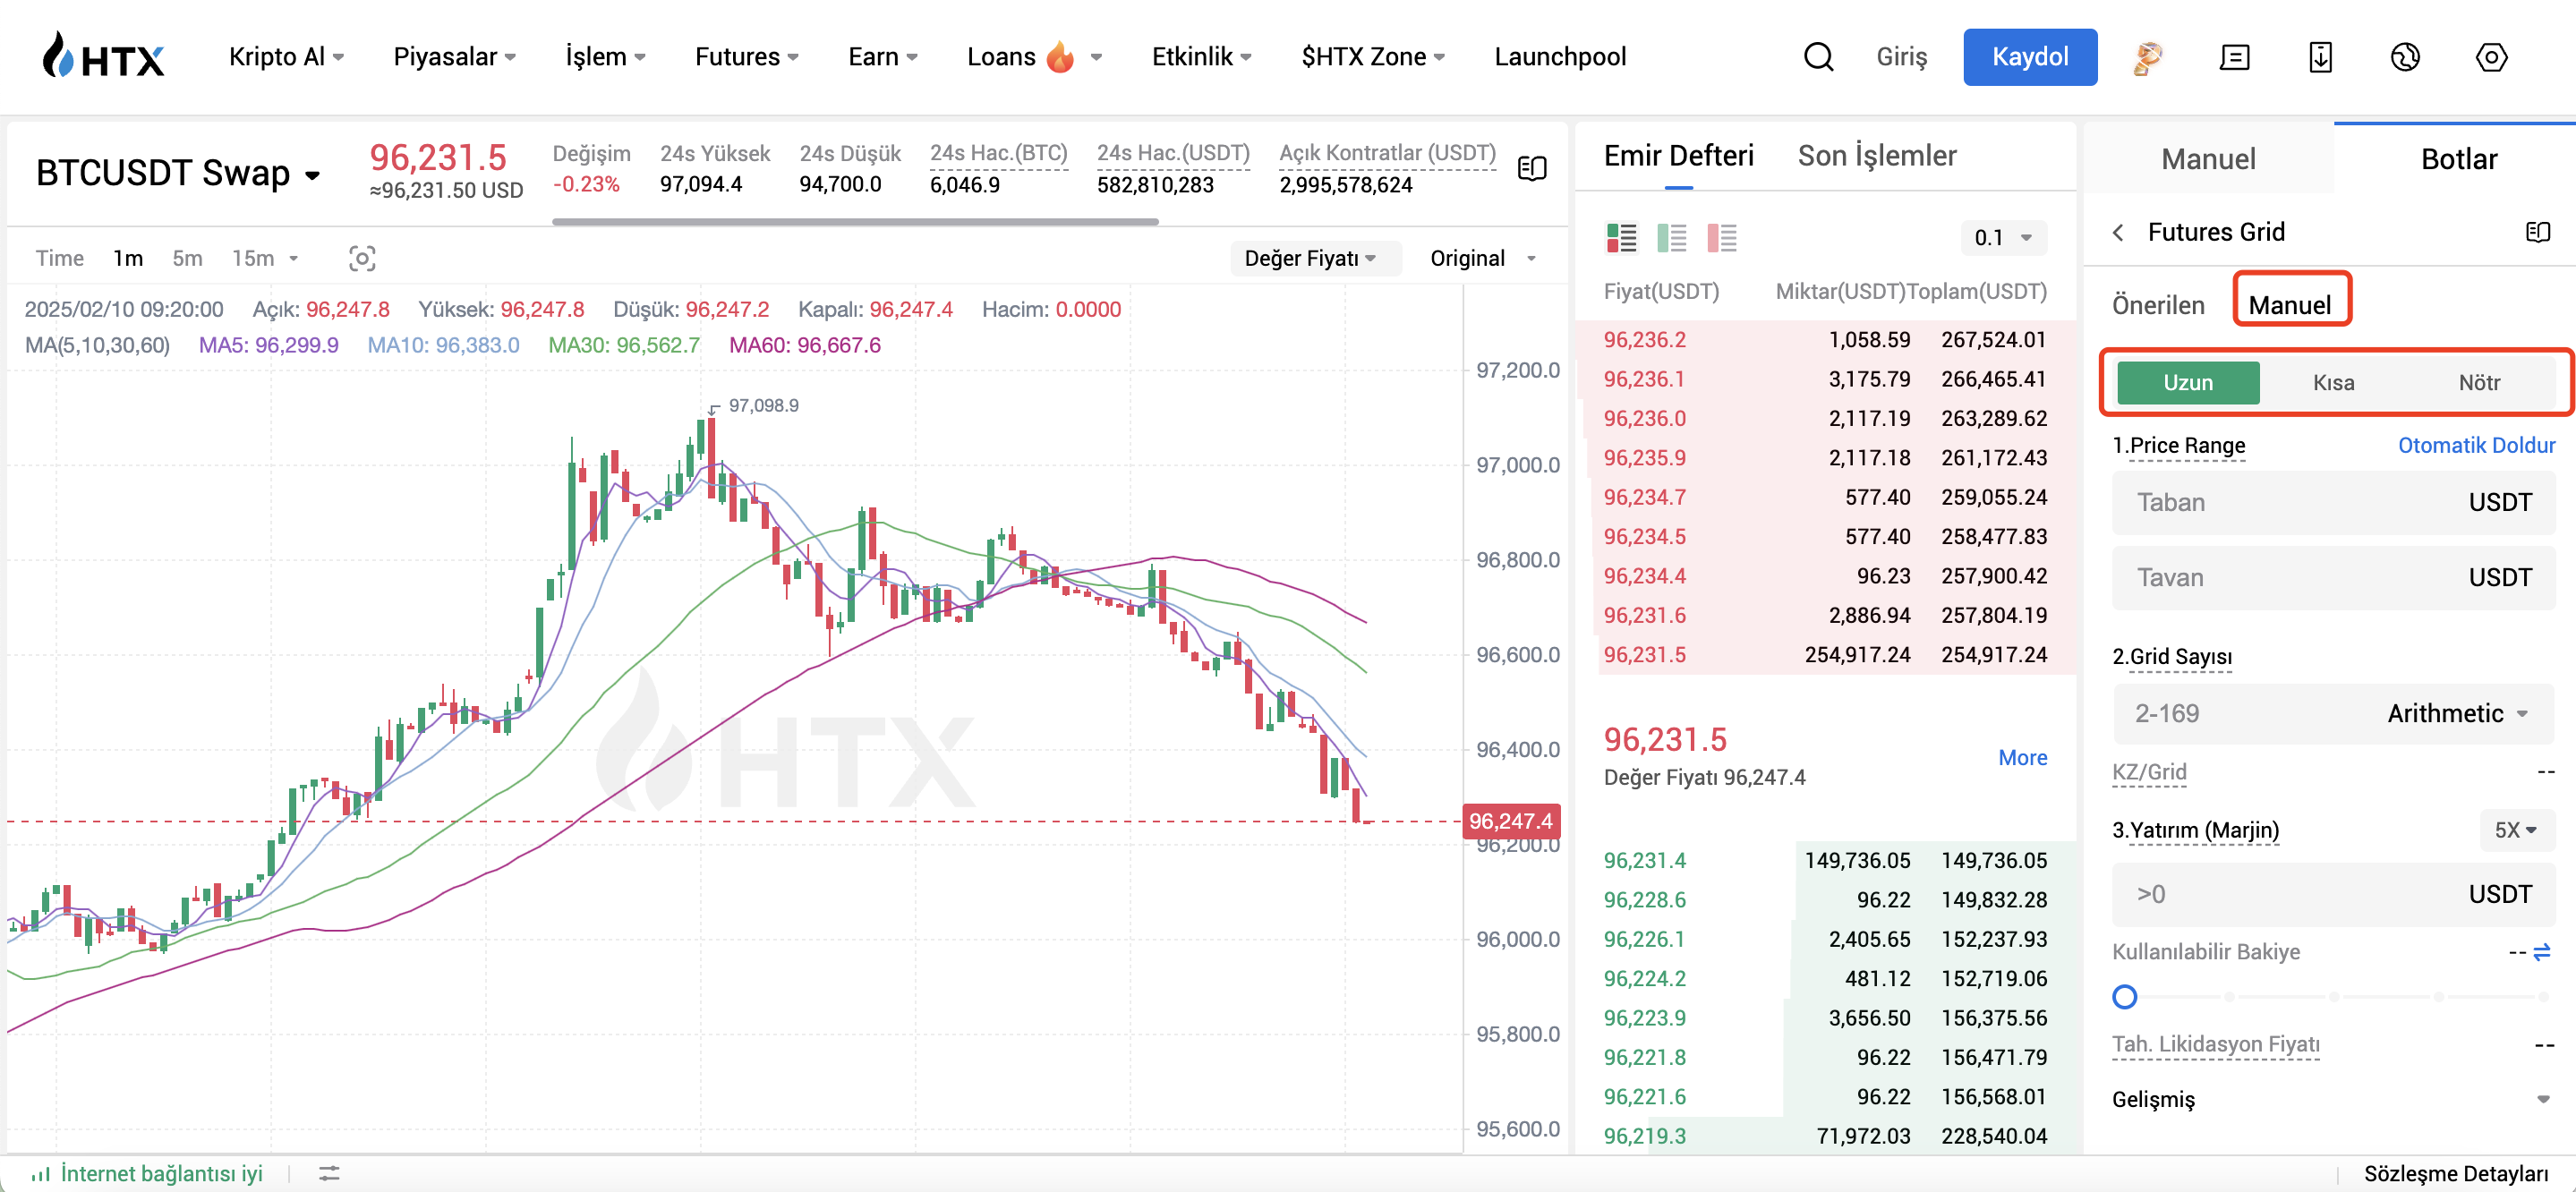Open the hexagon settings icon
The height and width of the screenshot is (1192, 2576).
pyautogui.click(x=2490, y=57)
